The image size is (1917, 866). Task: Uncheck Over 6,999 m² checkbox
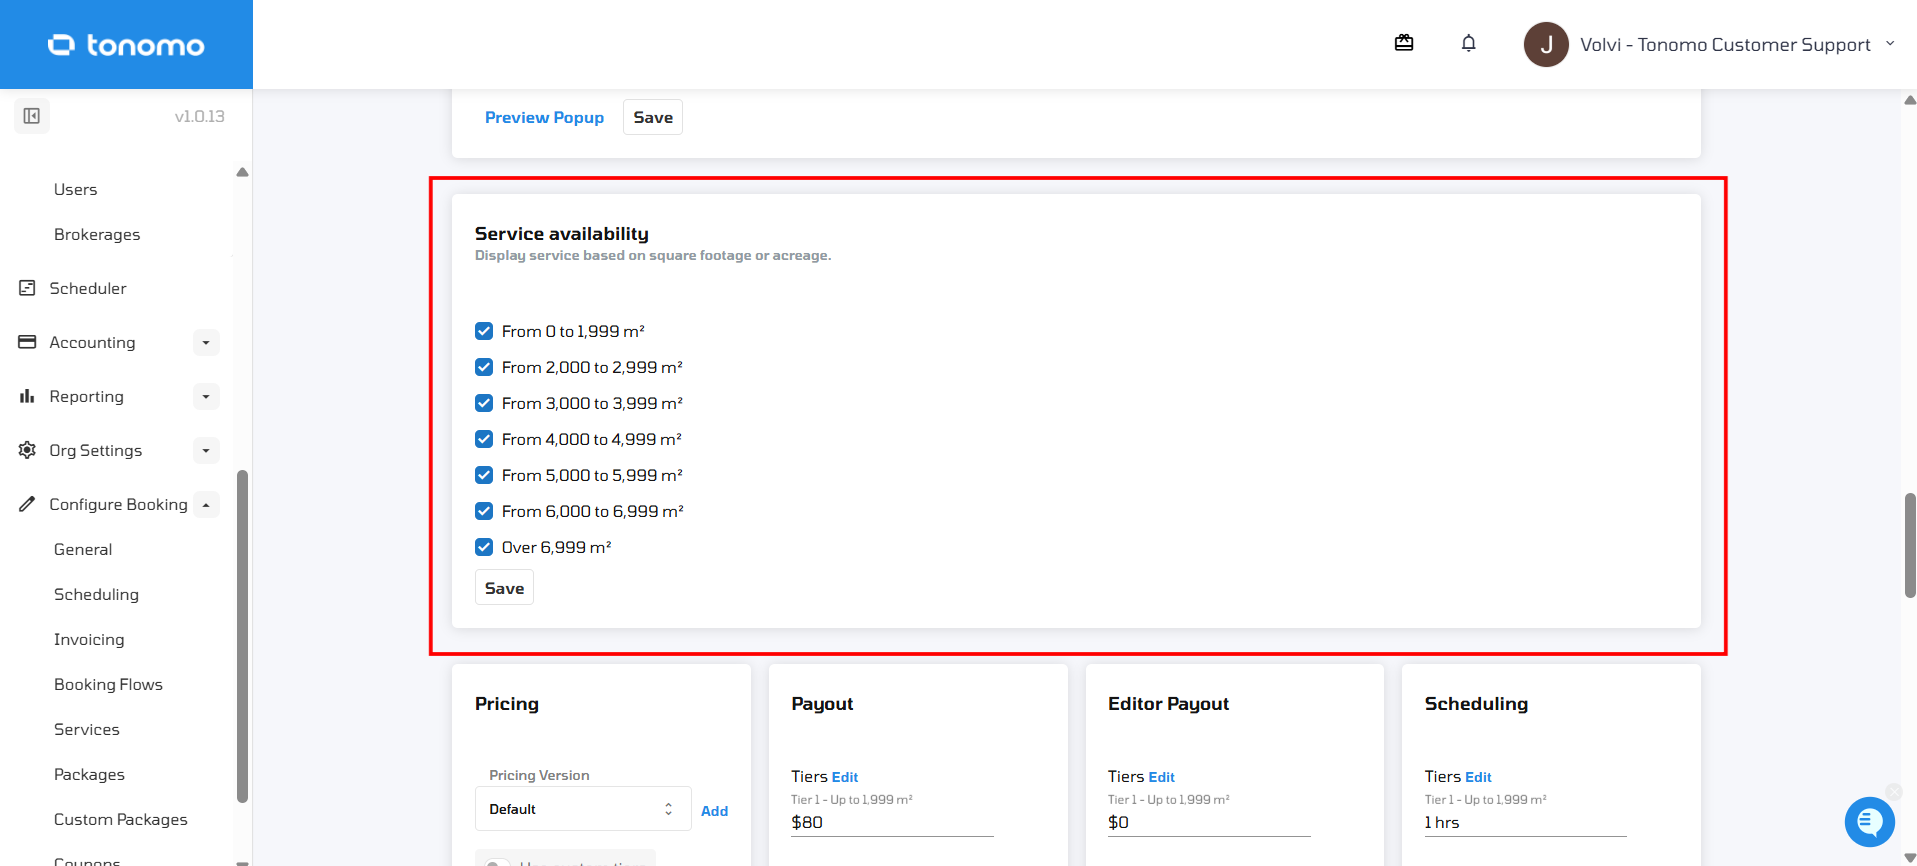coord(484,547)
